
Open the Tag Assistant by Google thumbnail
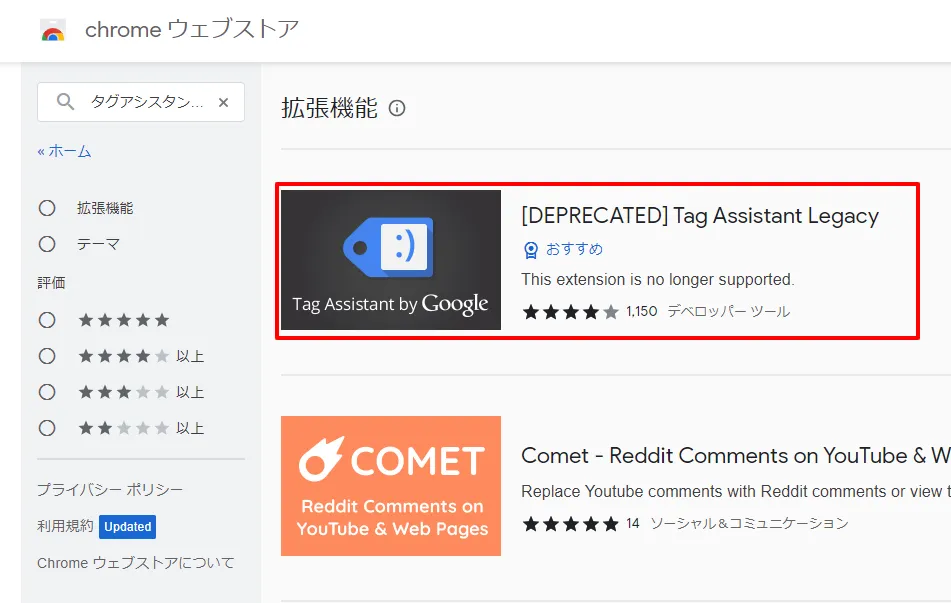point(391,260)
